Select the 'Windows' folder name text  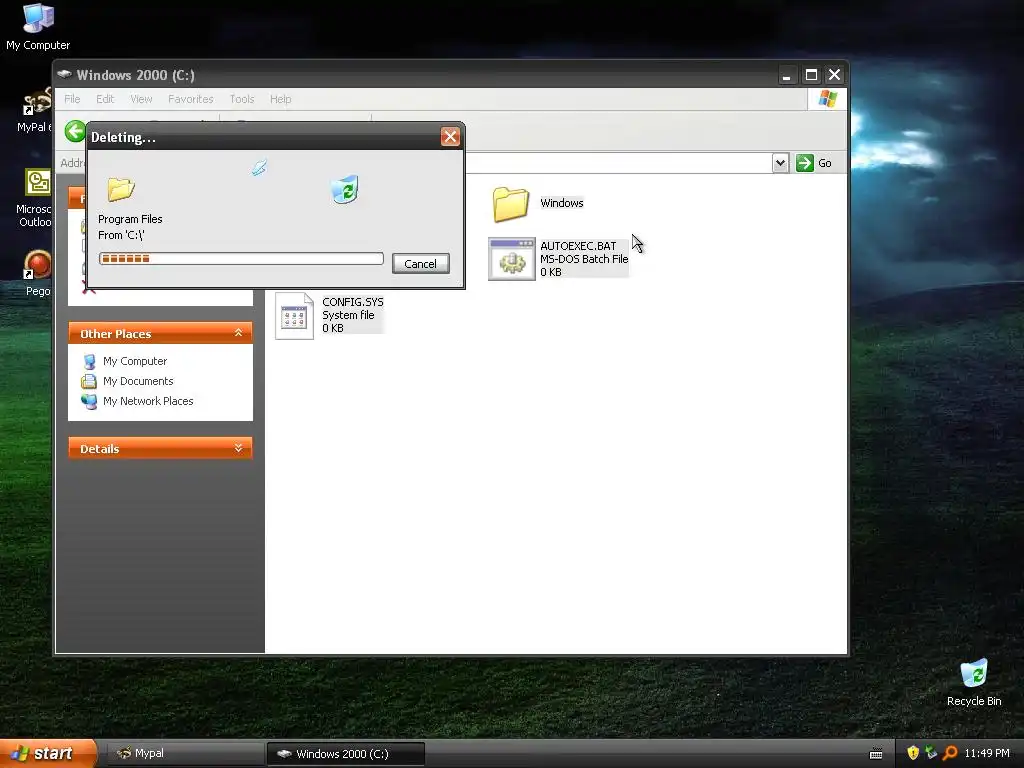(x=562, y=203)
